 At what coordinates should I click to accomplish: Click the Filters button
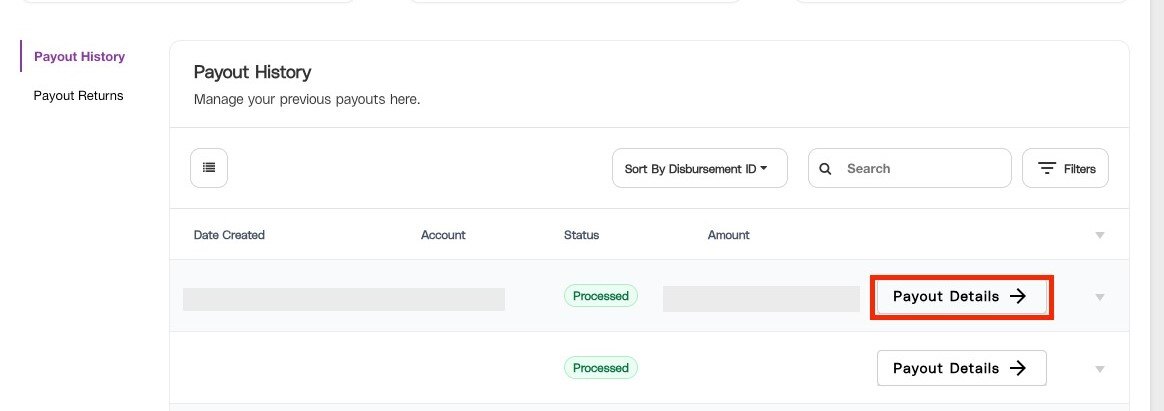1065,168
